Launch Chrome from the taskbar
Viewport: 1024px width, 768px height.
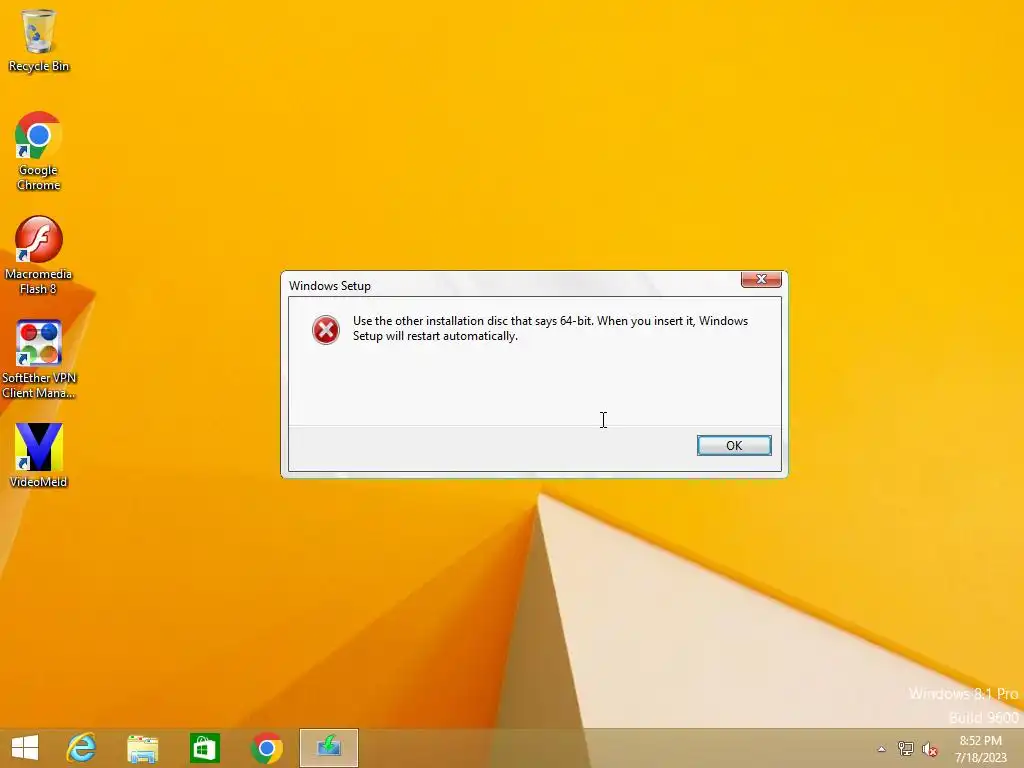pos(266,748)
